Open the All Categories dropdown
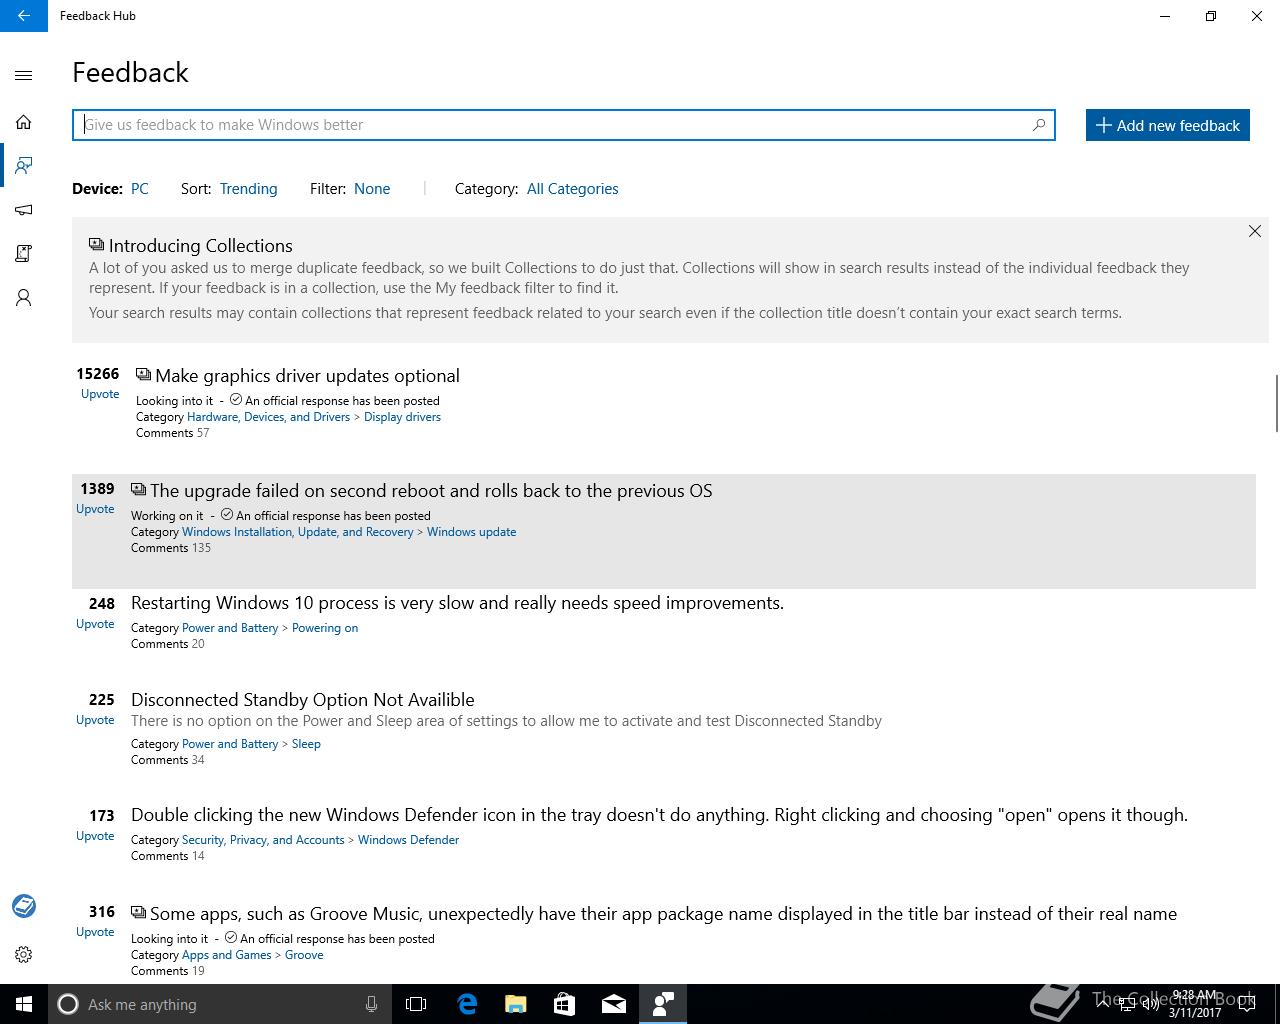The height and width of the screenshot is (1024, 1280). coord(573,189)
